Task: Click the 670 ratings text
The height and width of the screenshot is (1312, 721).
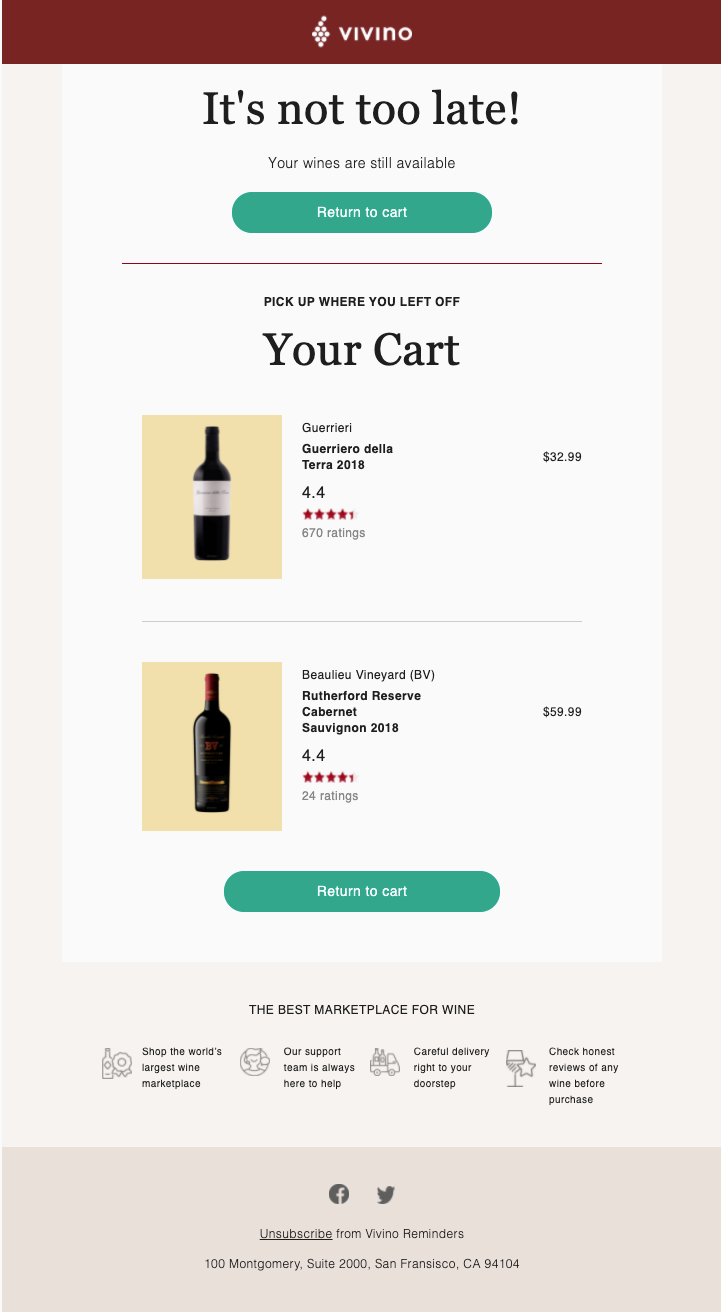Action: tap(333, 533)
